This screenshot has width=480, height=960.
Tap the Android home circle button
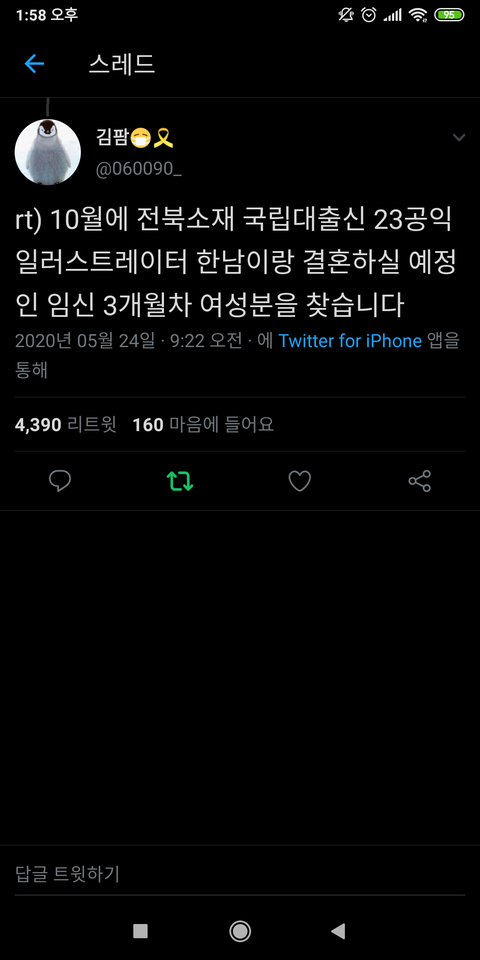240,931
